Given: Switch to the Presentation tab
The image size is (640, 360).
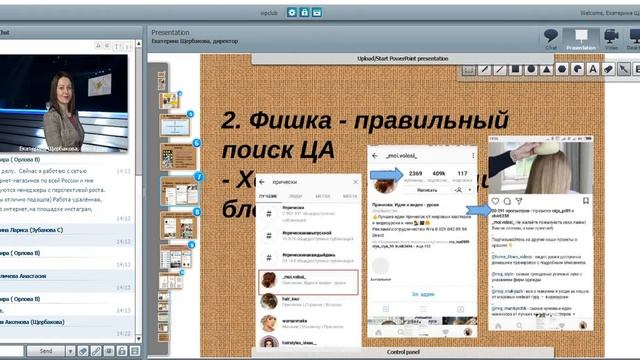Looking at the screenshot, I should pyautogui.click(x=581, y=39).
